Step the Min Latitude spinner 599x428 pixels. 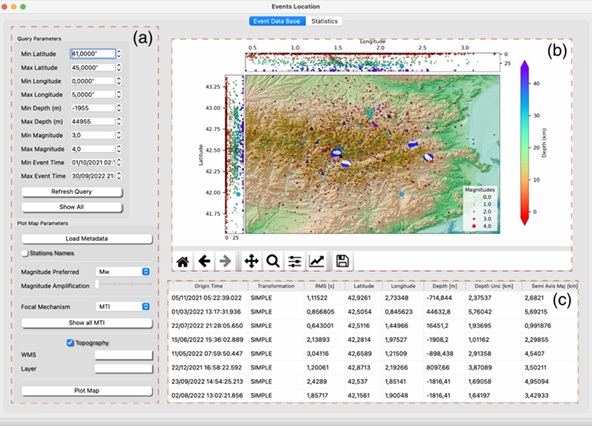click(119, 54)
